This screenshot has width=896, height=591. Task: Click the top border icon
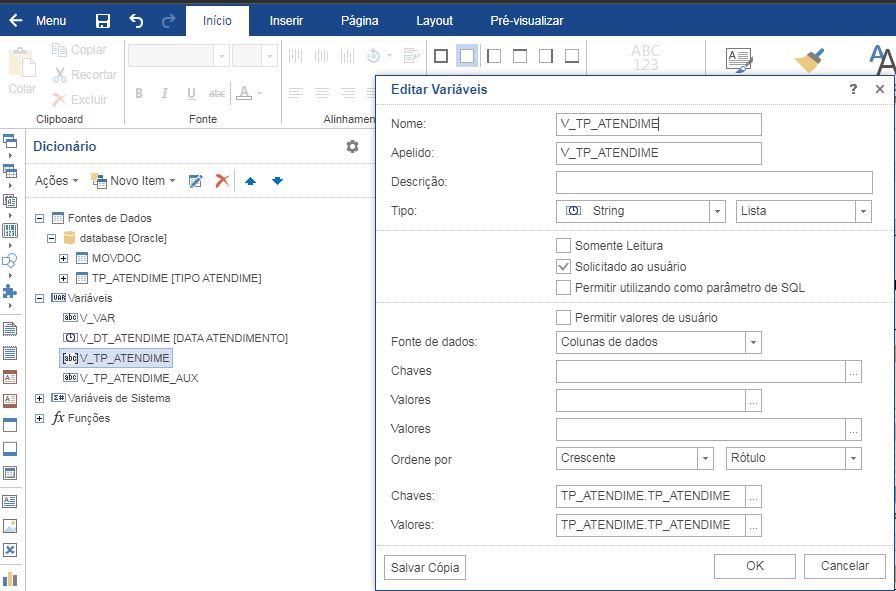coord(520,56)
